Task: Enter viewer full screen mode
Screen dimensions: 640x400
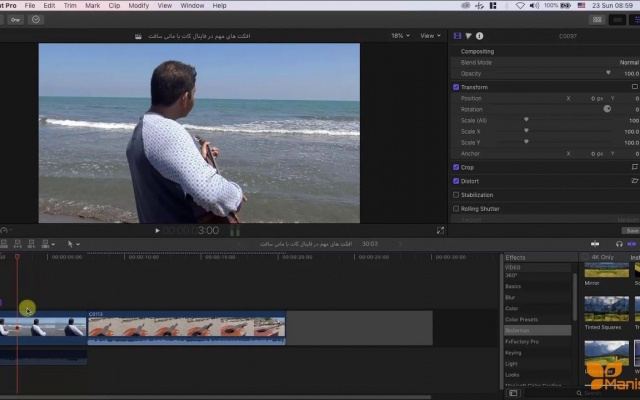Action: pyautogui.click(x=440, y=231)
